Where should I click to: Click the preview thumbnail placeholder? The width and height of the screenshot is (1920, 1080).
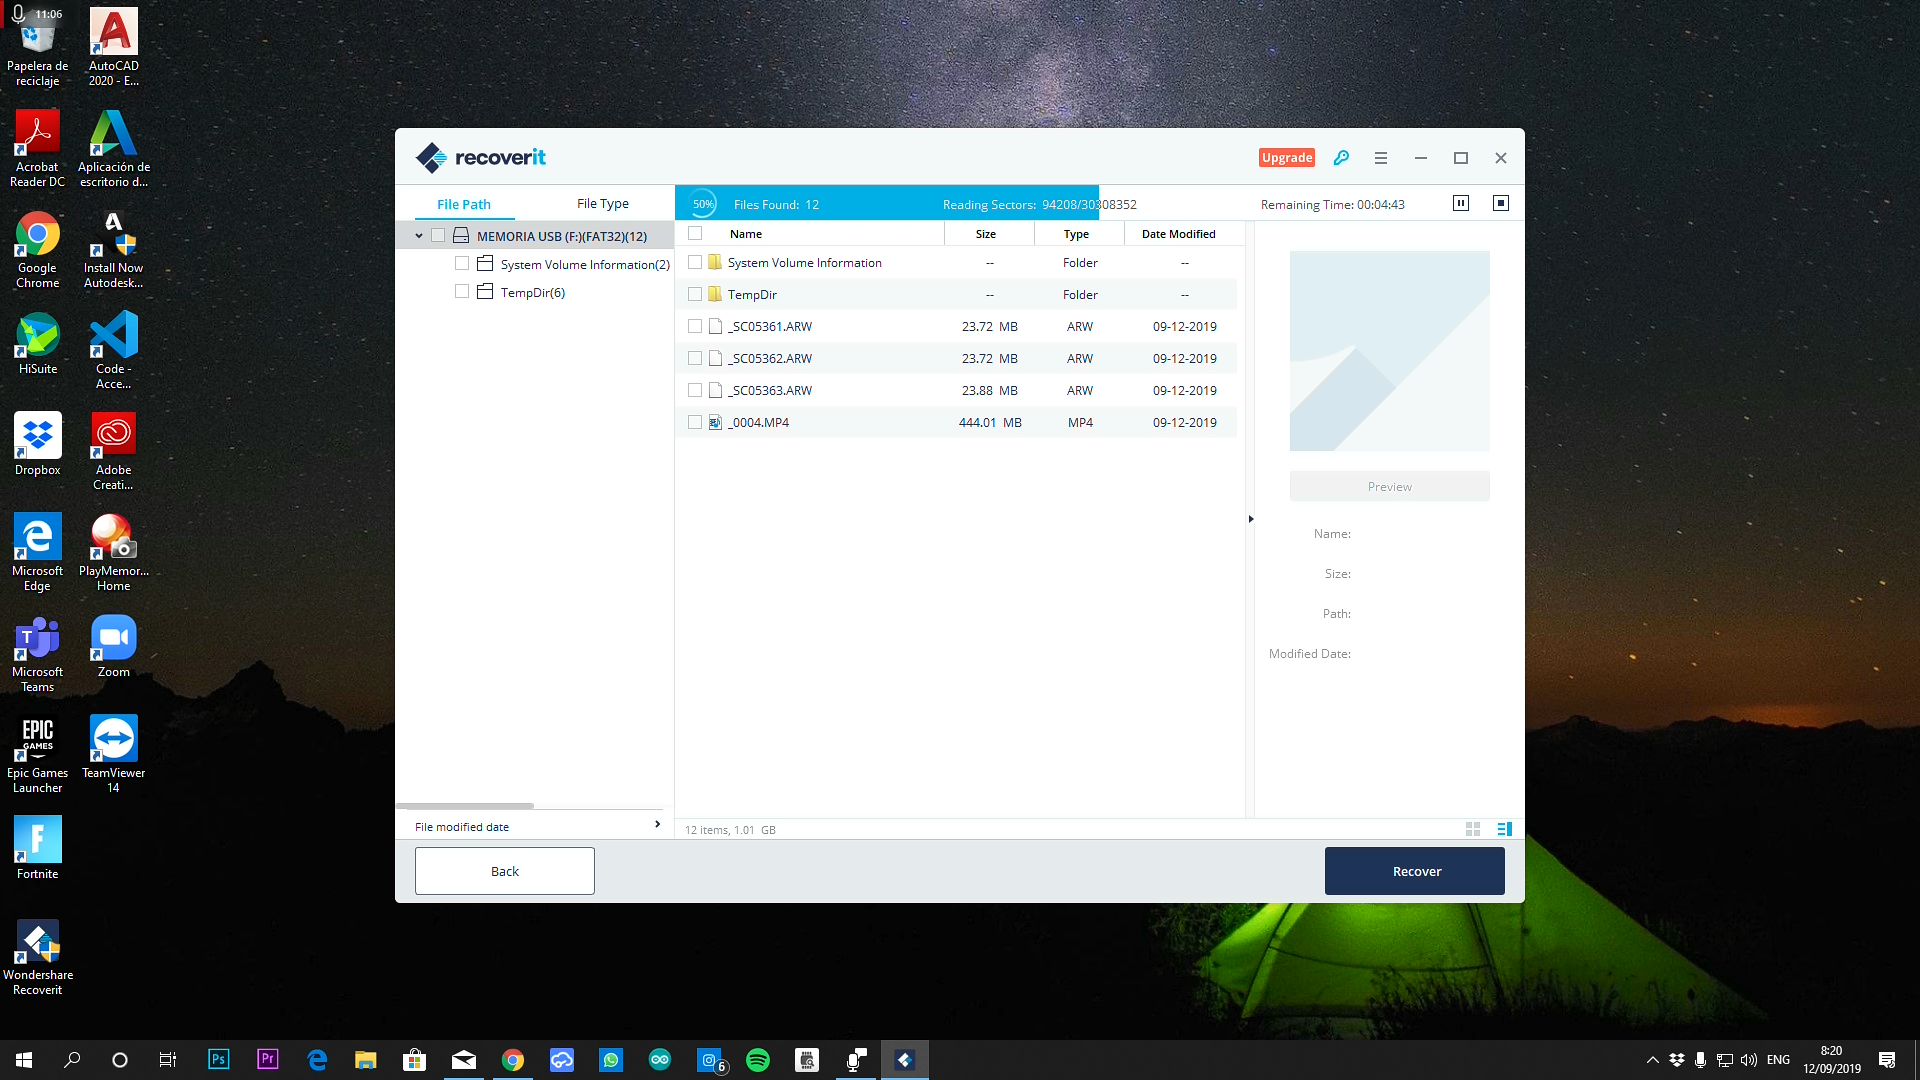[x=1390, y=351]
